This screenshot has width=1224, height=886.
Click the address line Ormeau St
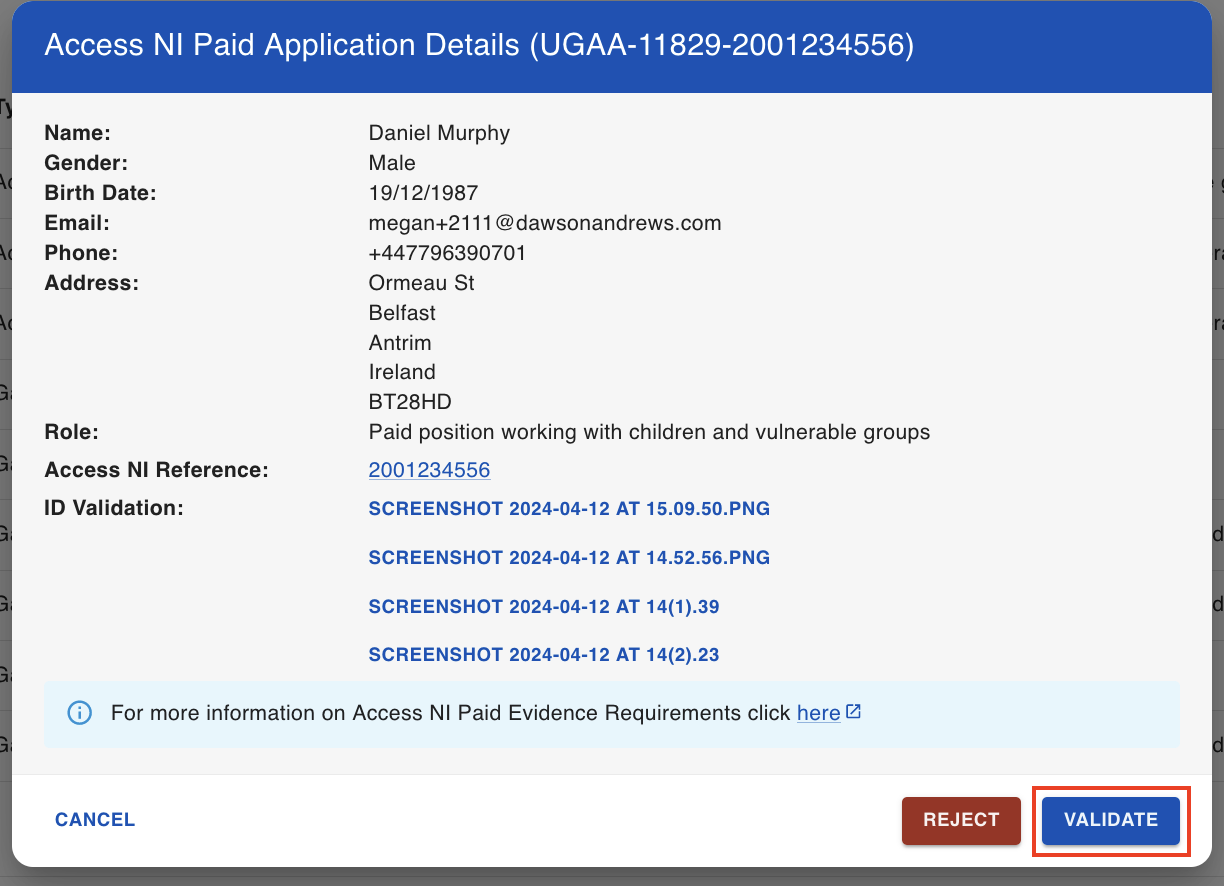click(422, 283)
